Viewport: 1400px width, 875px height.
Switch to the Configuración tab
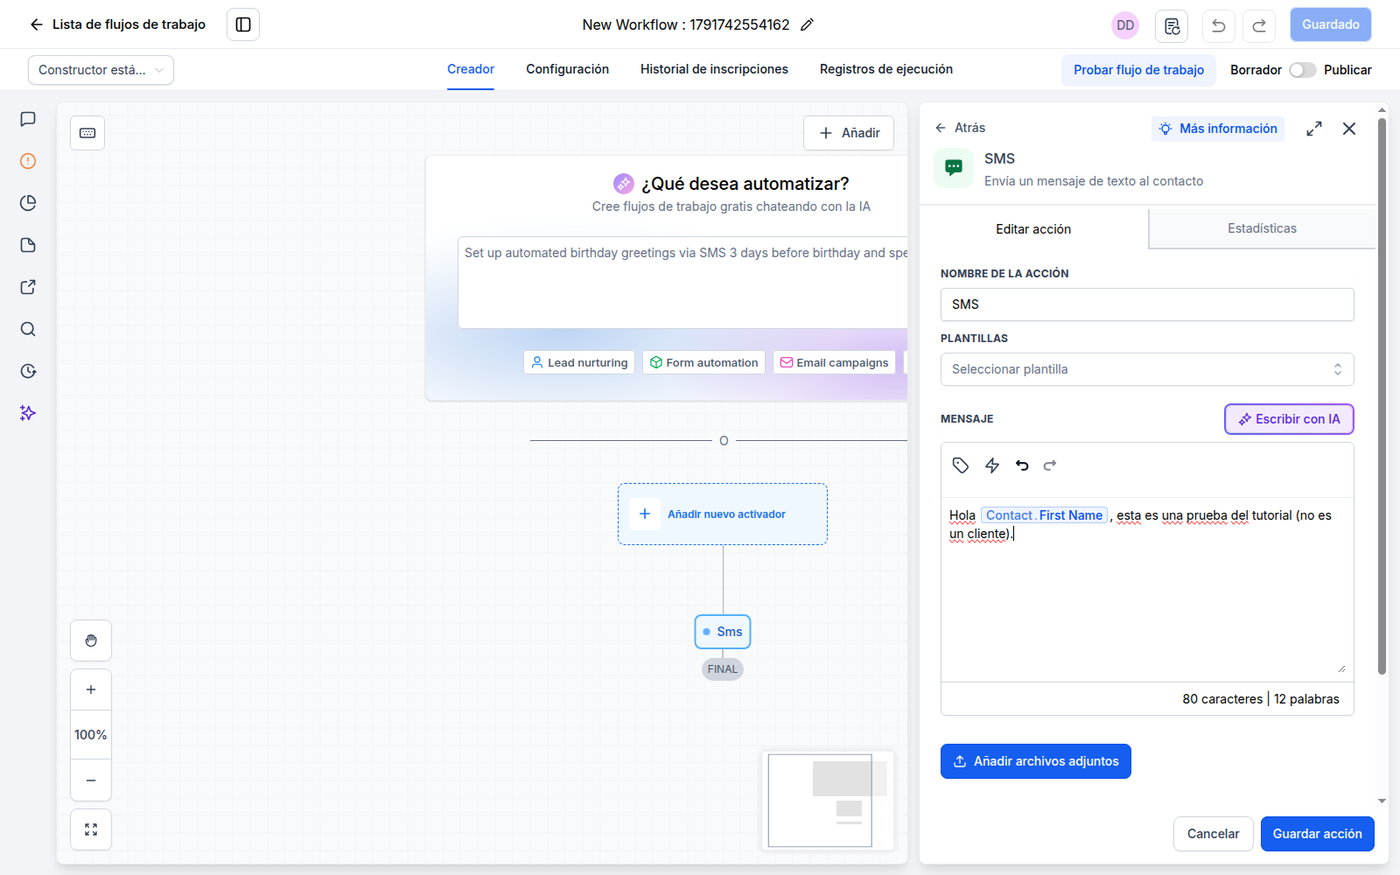[x=567, y=70]
